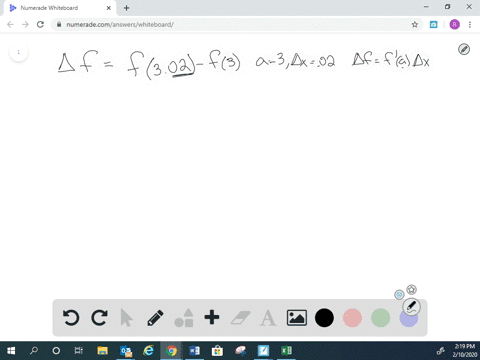The image size is (480, 360).
Task: Open the Windows Start menu
Action: [x=11, y=351]
